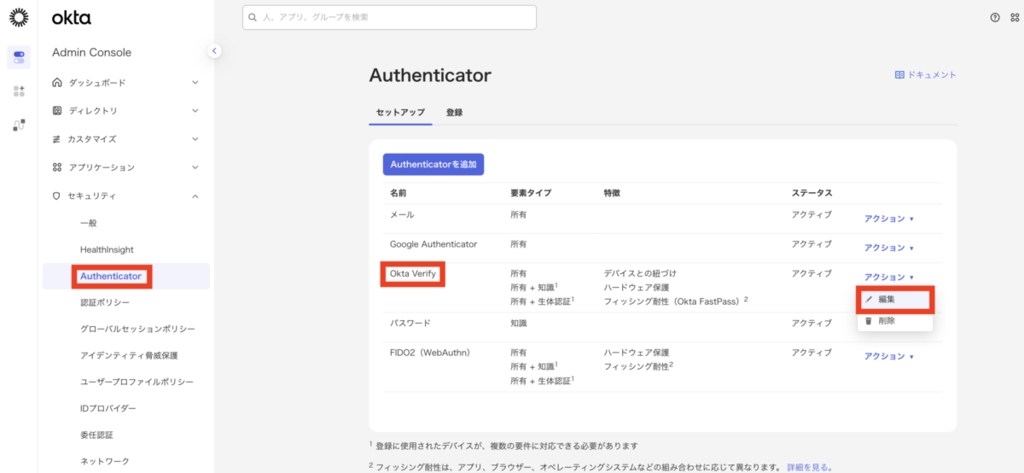Image resolution: width=1024 pixels, height=473 pixels.
Task: Open アクション dropdown for Okta Verify row
Action: (889, 277)
